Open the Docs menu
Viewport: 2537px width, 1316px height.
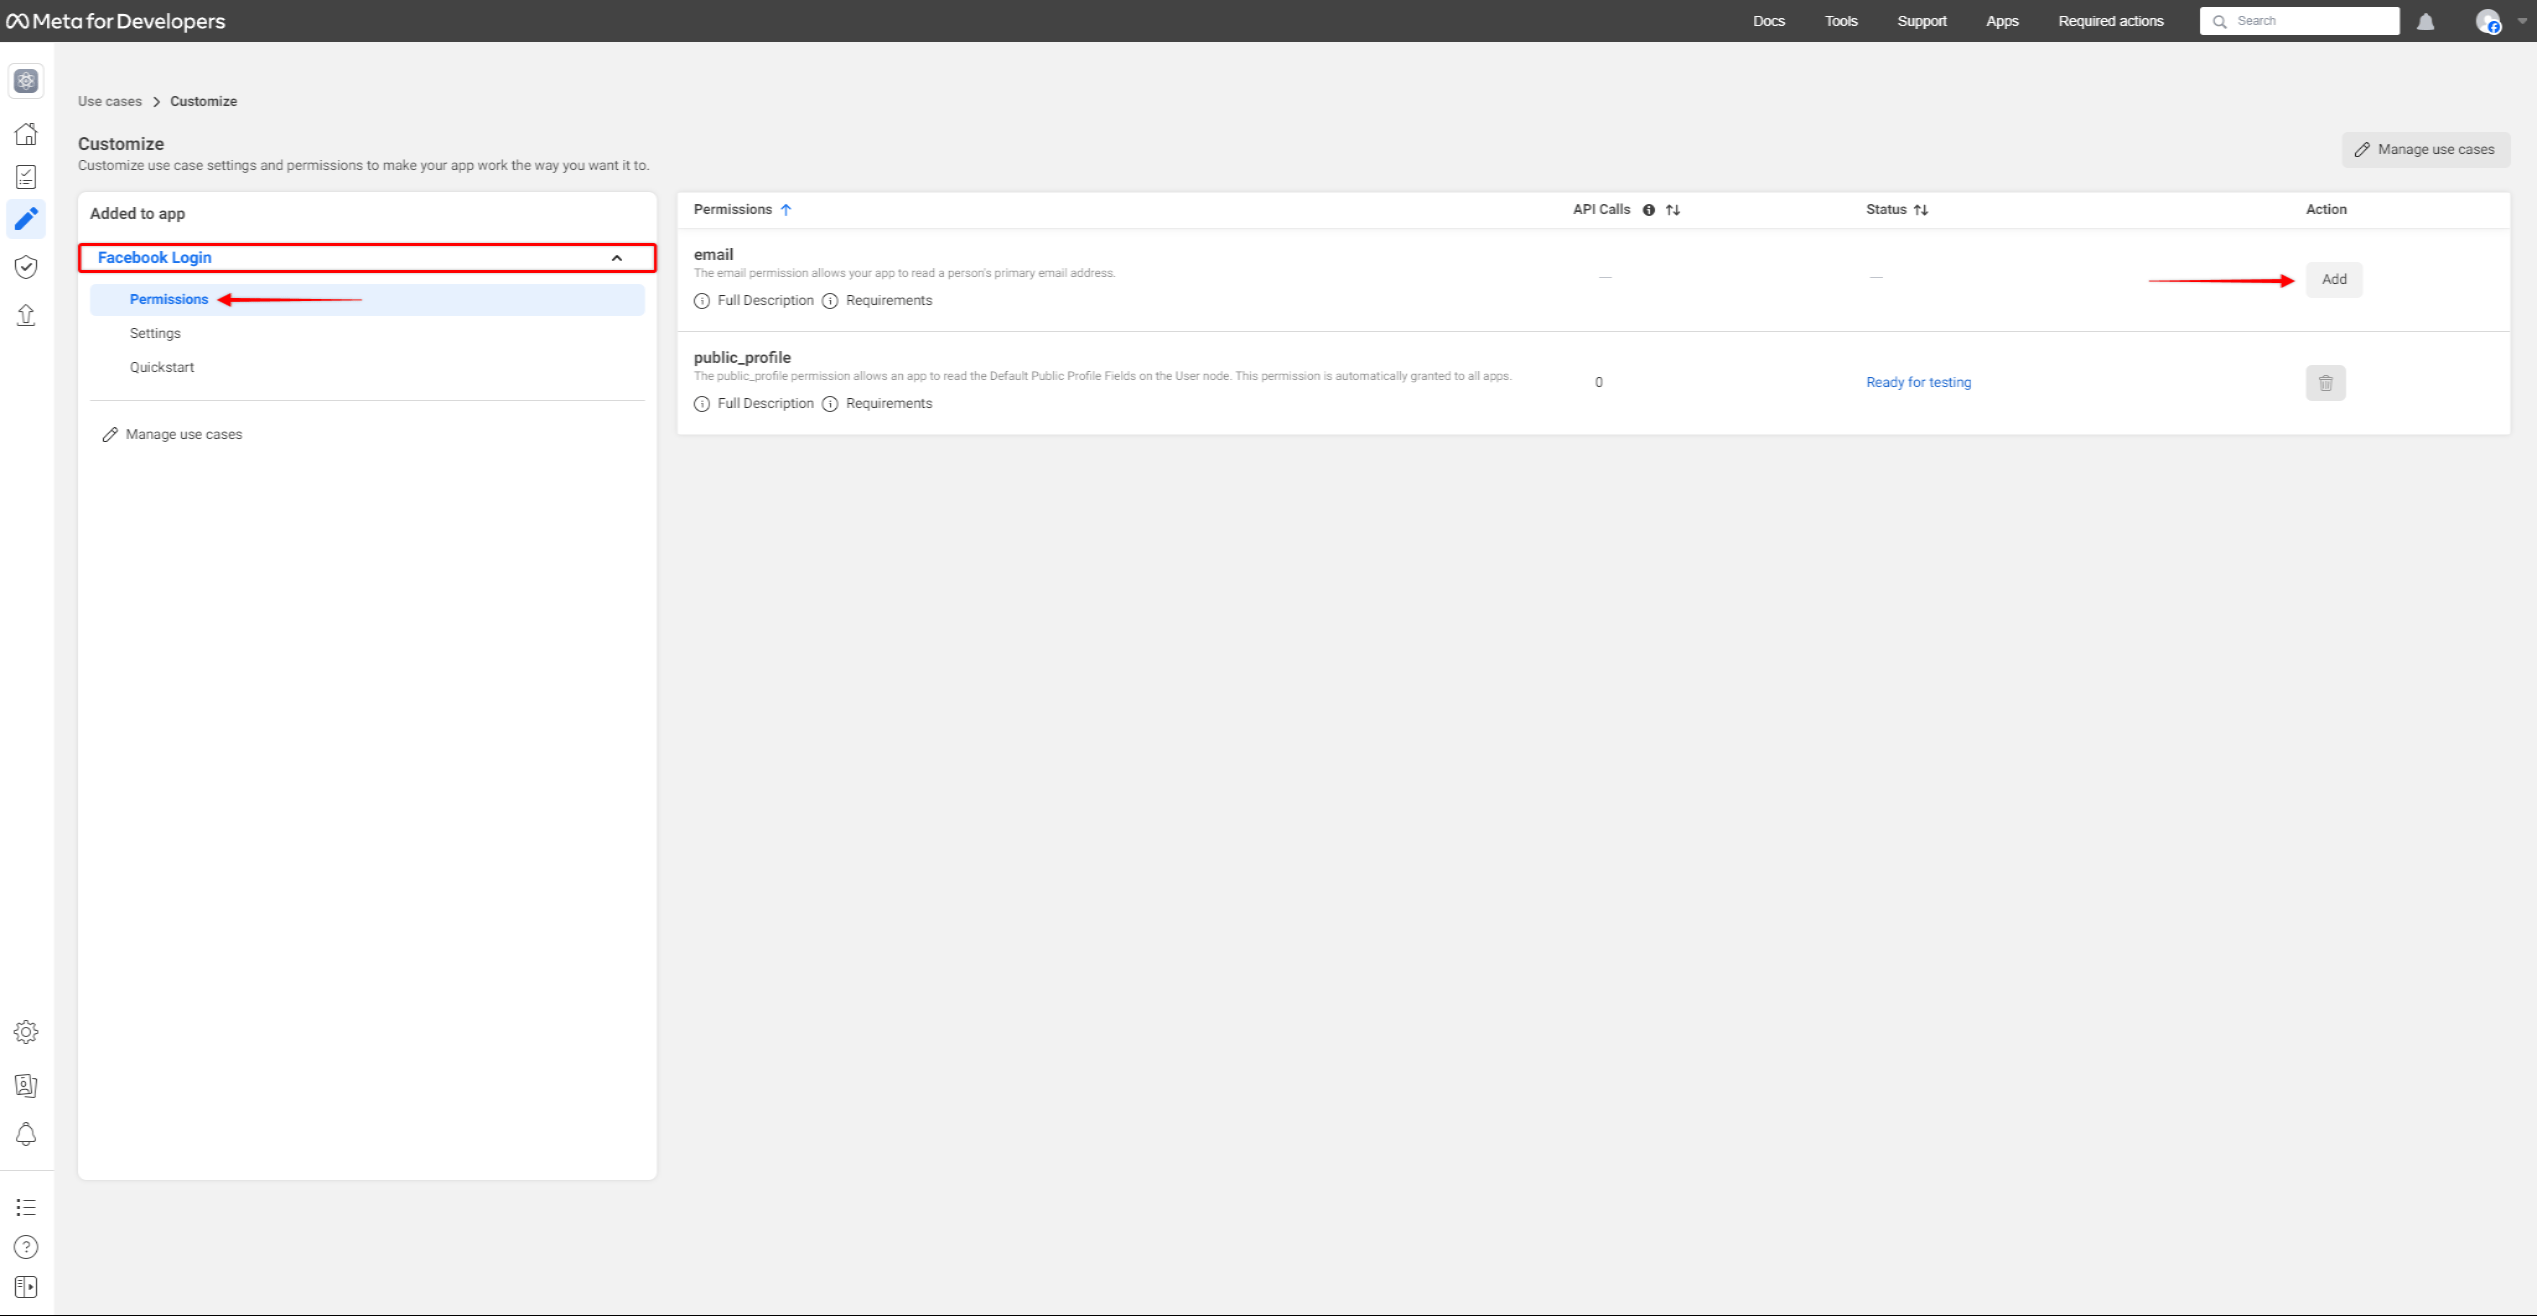[1769, 21]
